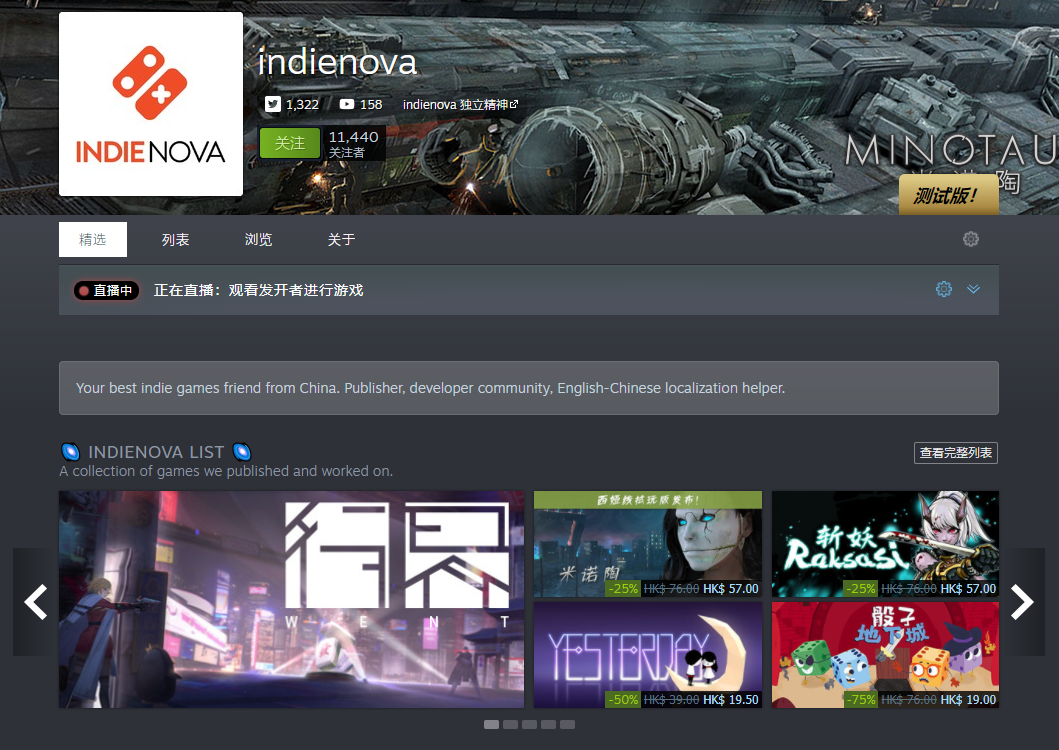The height and width of the screenshot is (750, 1059).
Task: Open the YouTube icon with 158 subscribers
Action: coord(346,104)
